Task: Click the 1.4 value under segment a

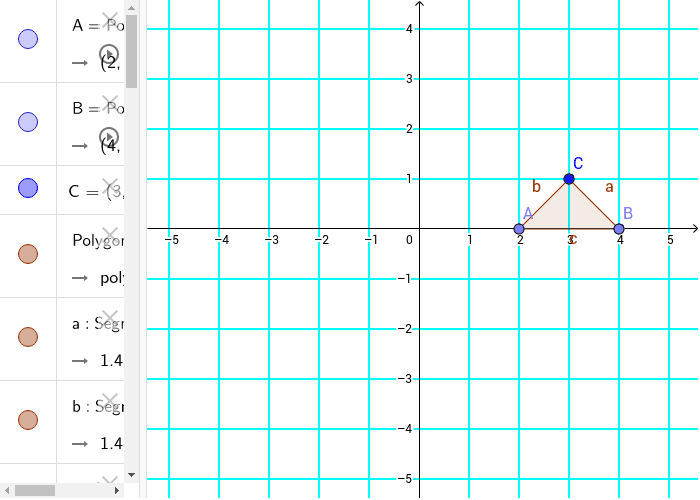Action: point(112,361)
